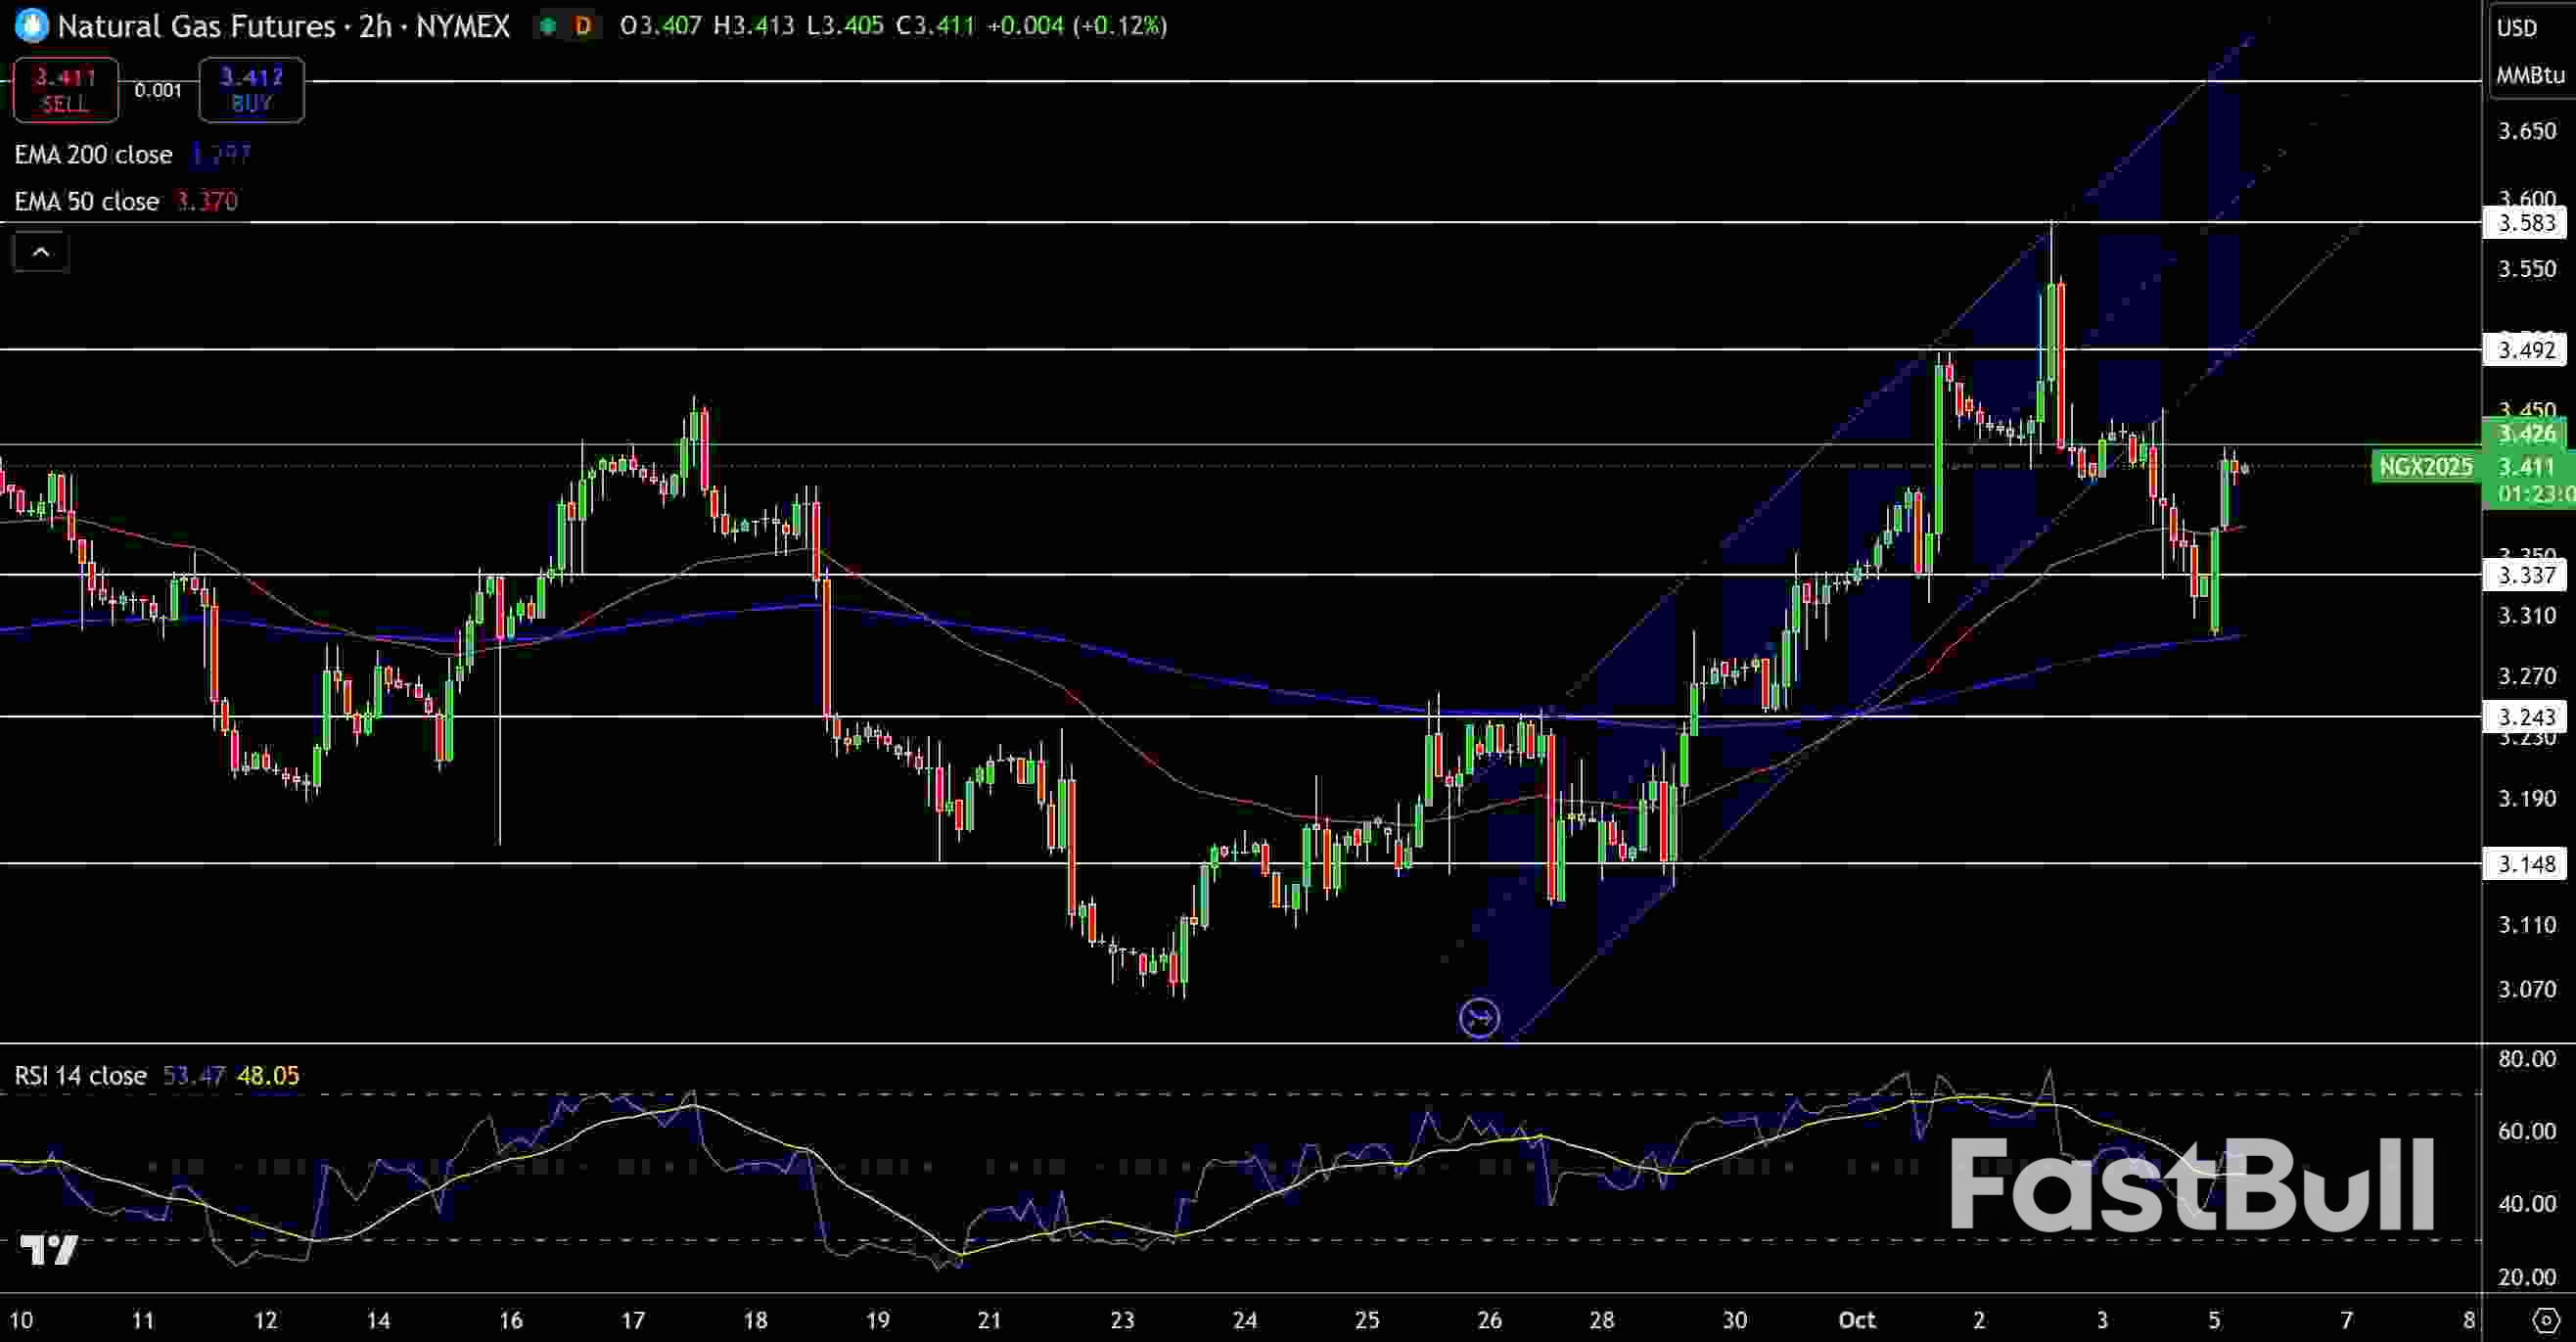Click the EMA 200 close indicator label
This screenshot has width=2576, height=1342.
(92, 154)
